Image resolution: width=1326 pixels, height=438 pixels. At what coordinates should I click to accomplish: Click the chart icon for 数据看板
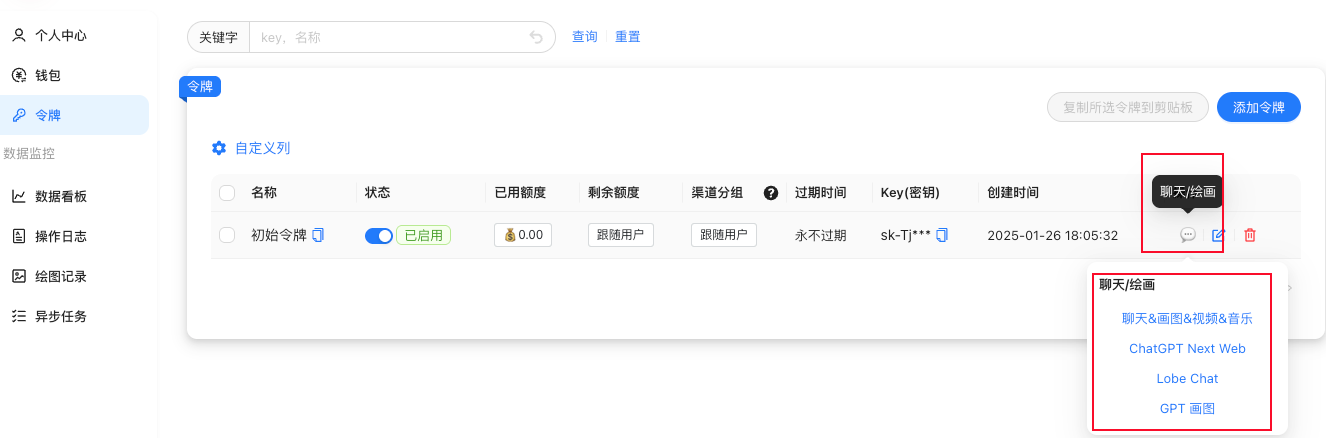[18, 196]
